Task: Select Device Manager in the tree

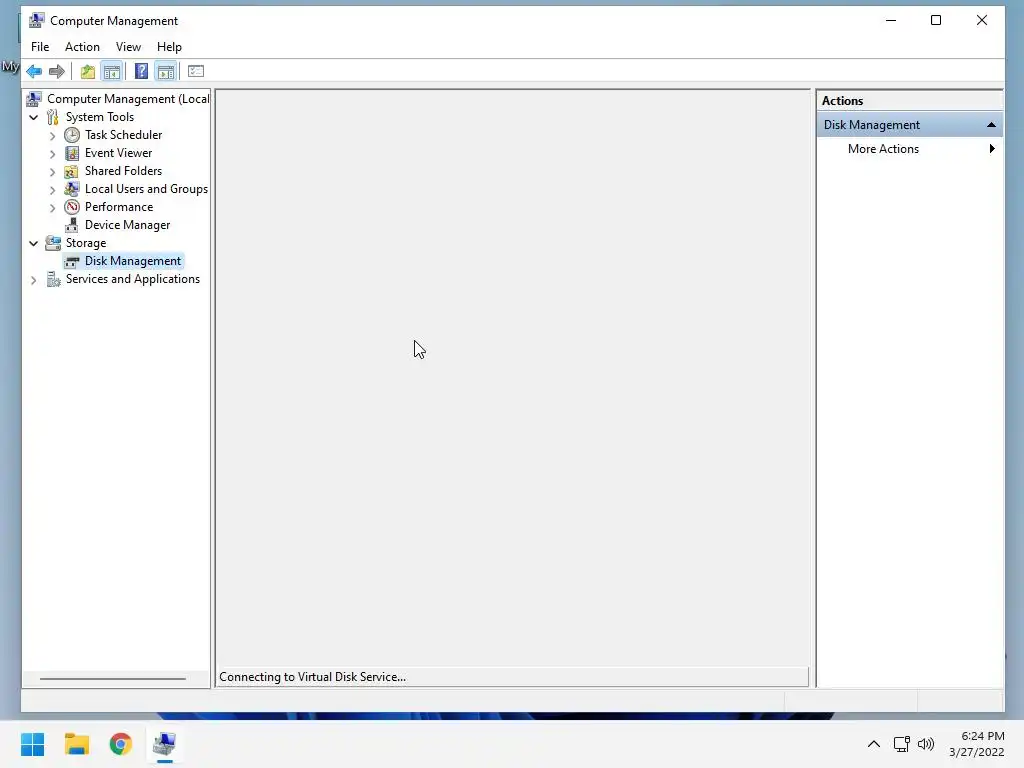Action: pyautogui.click(x=127, y=225)
